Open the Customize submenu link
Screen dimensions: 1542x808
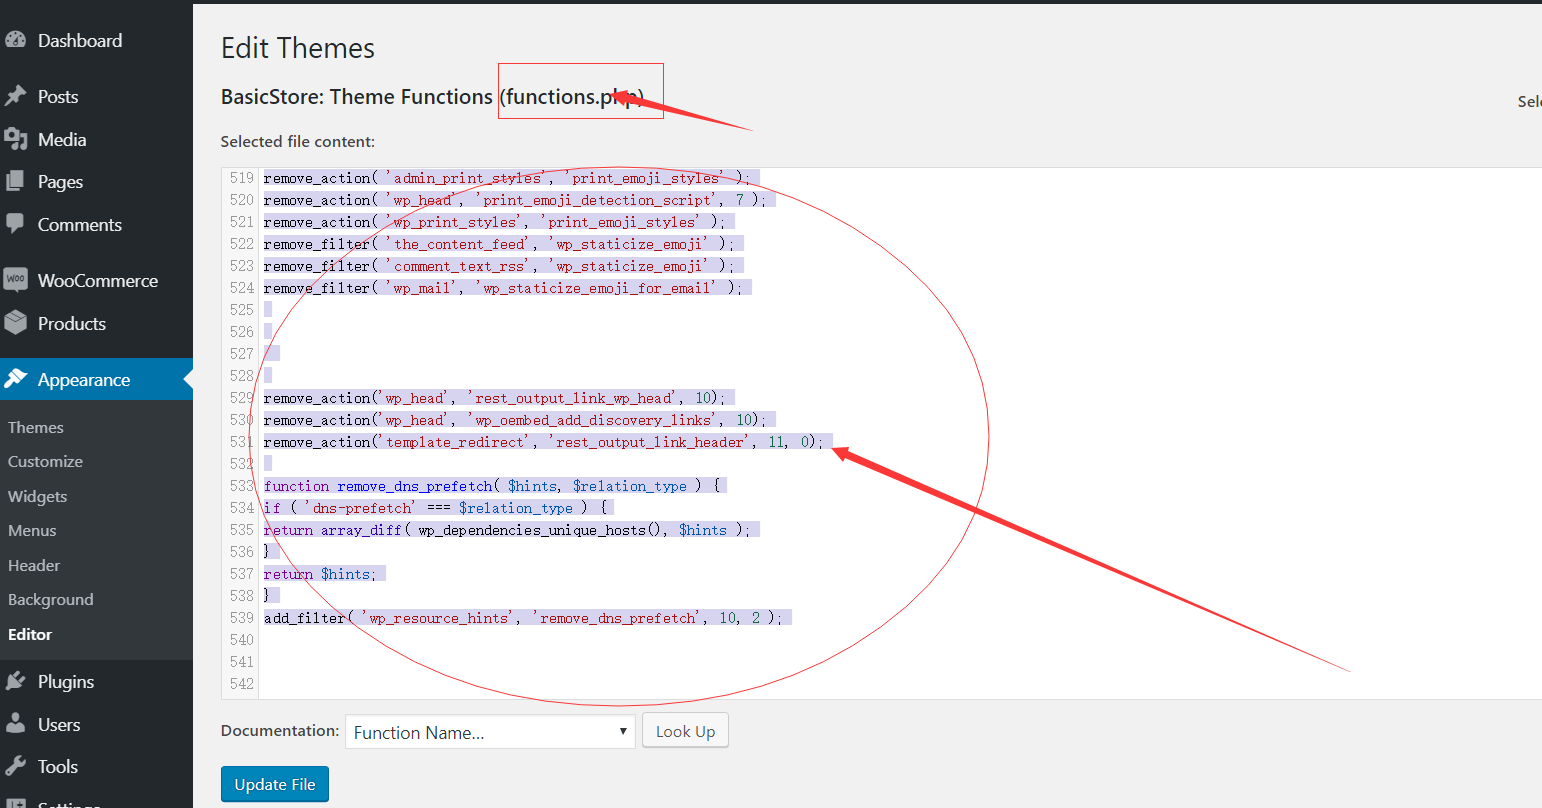tap(46, 462)
